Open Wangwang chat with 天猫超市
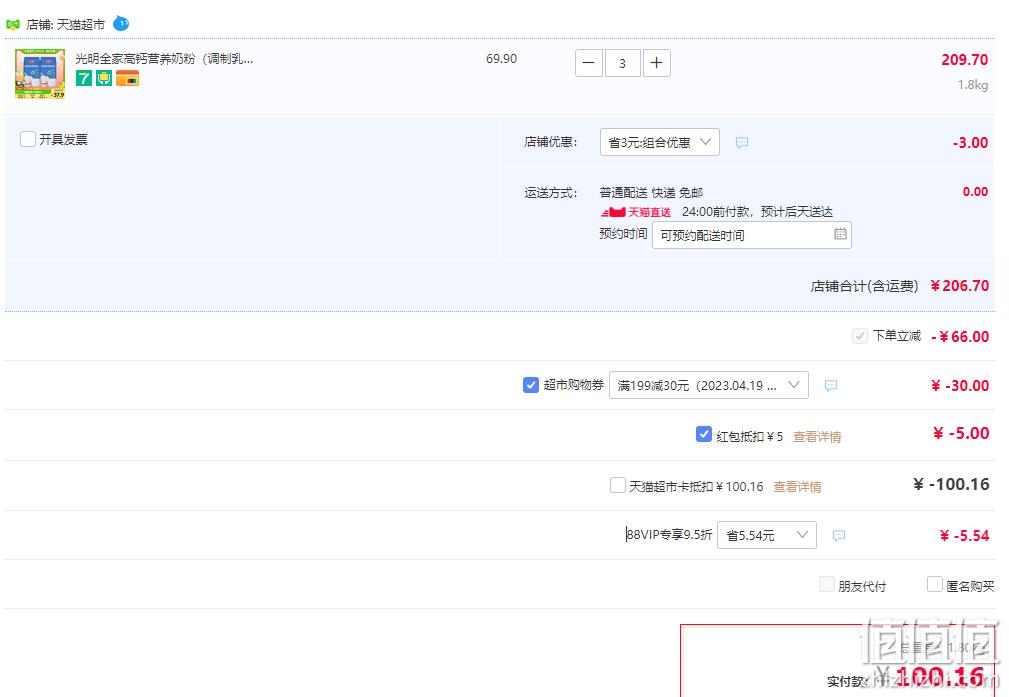Image resolution: width=1009 pixels, height=697 pixels. [x=121, y=24]
